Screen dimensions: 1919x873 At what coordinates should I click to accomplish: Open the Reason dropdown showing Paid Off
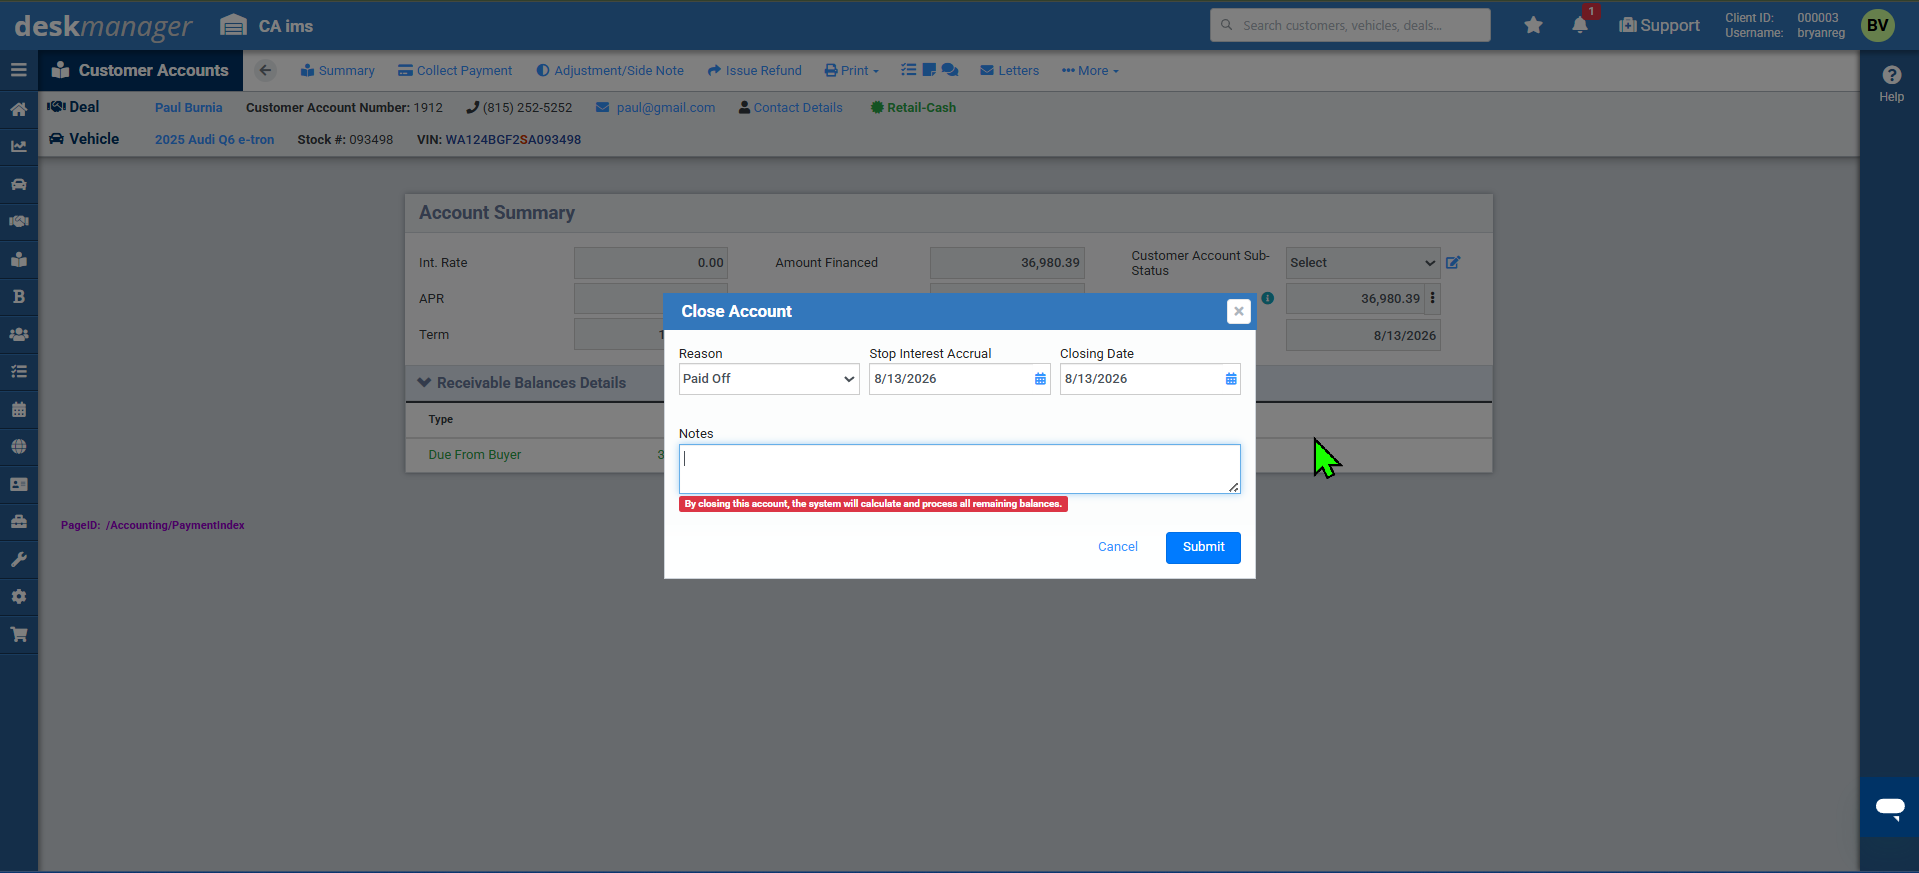[x=769, y=379]
